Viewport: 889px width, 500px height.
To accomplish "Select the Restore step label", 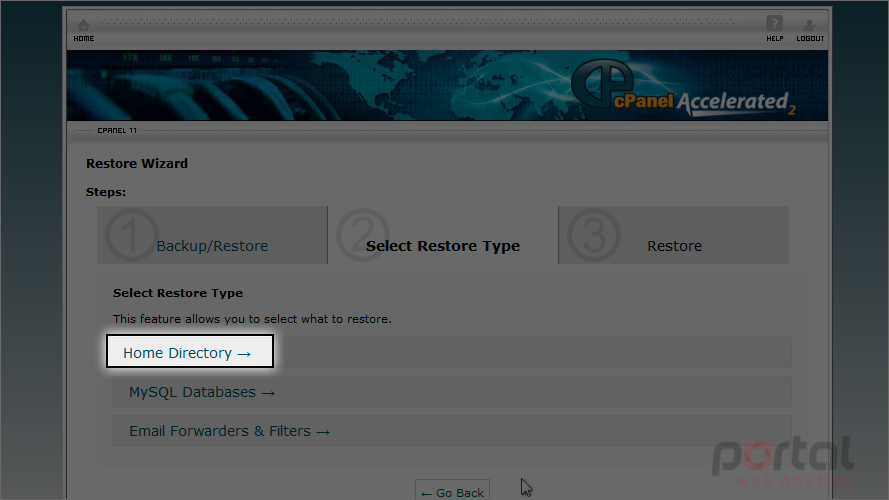I will tap(675, 246).
